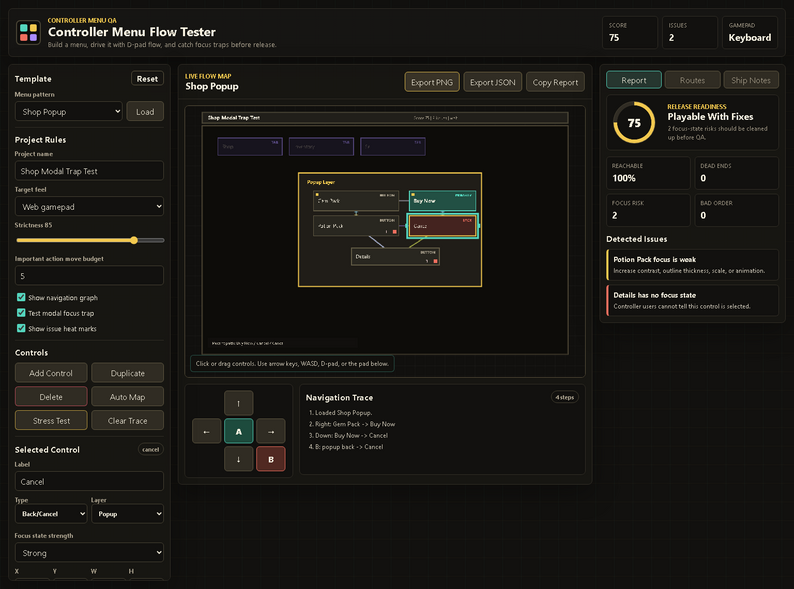The width and height of the screenshot is (794, 589).
Task: Click the Reachable 100% stat card
Action: pyautogui.click(x=648, y=173)
